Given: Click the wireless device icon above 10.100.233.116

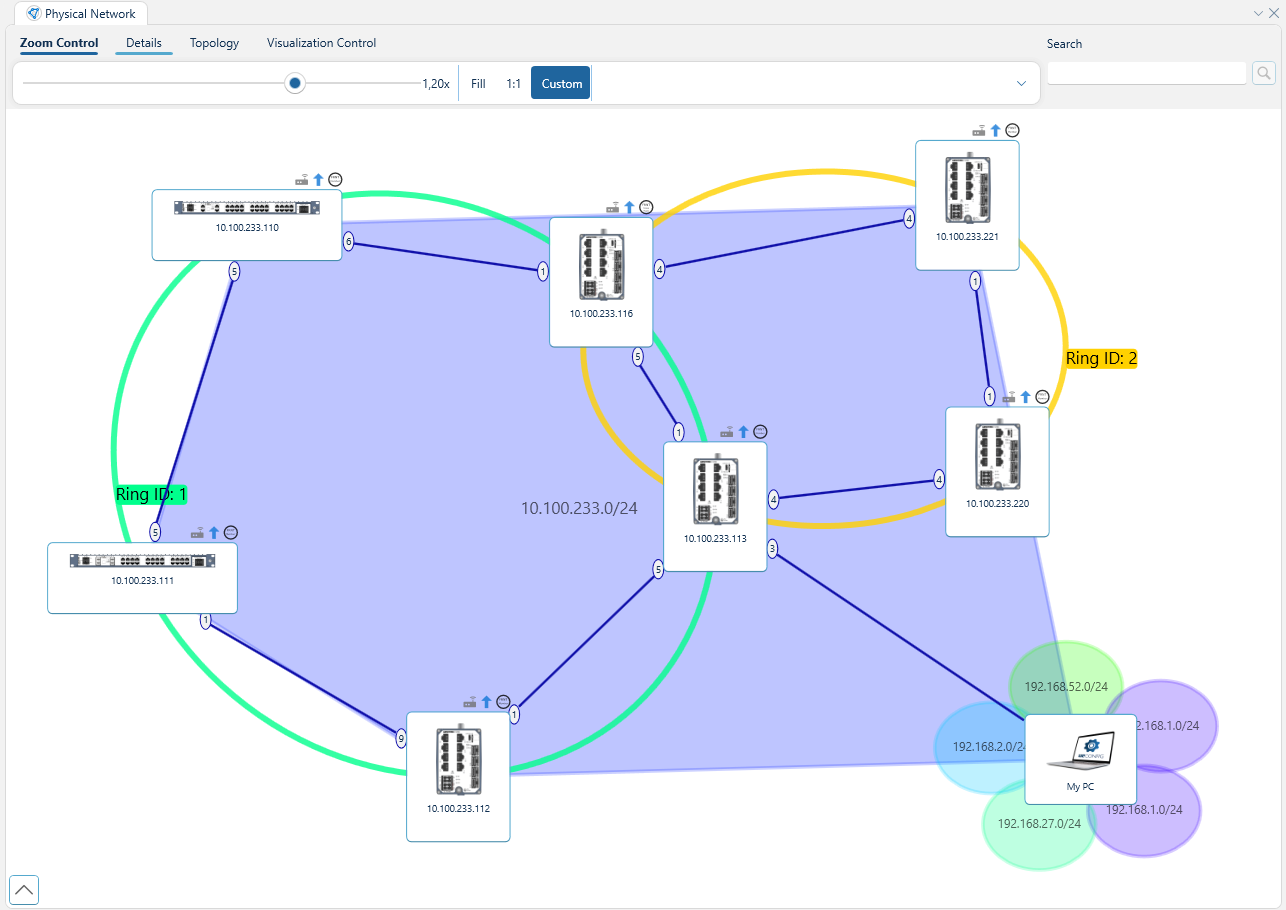Looking at the screenshot, I should pyautogui.click(x=610, y=207).
